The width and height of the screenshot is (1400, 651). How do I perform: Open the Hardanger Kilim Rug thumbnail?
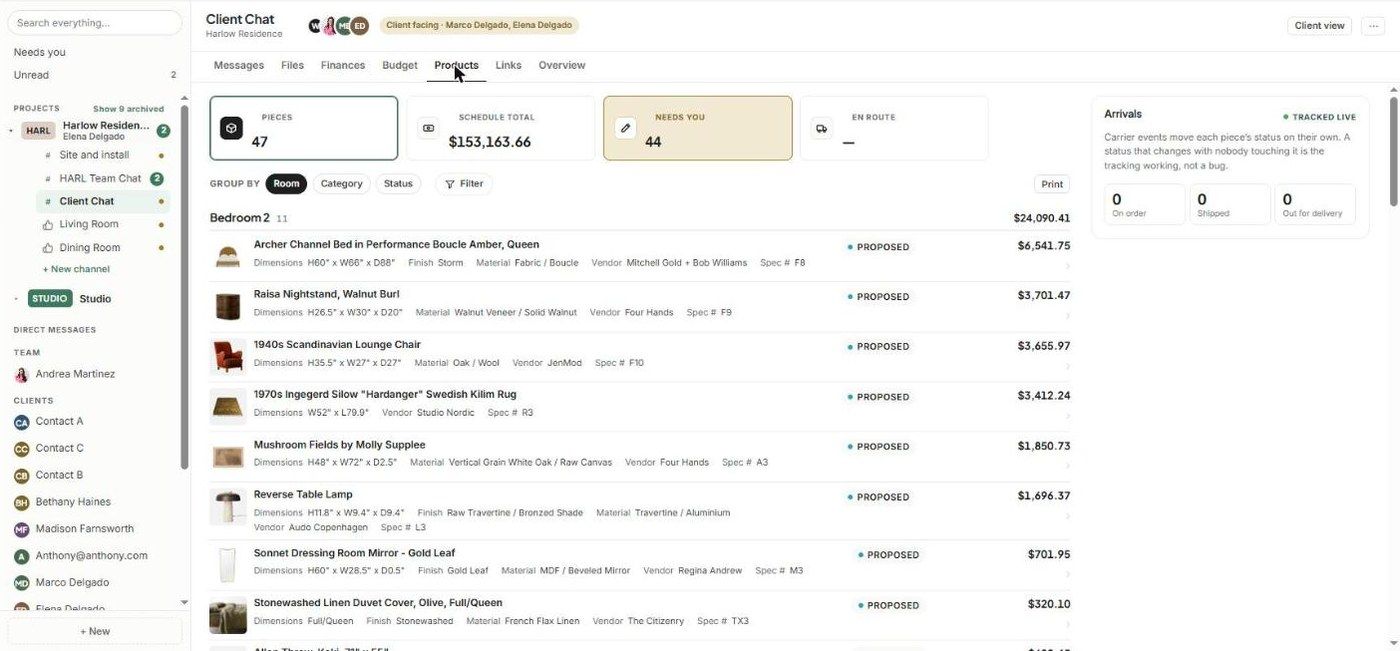coord(228,406)
